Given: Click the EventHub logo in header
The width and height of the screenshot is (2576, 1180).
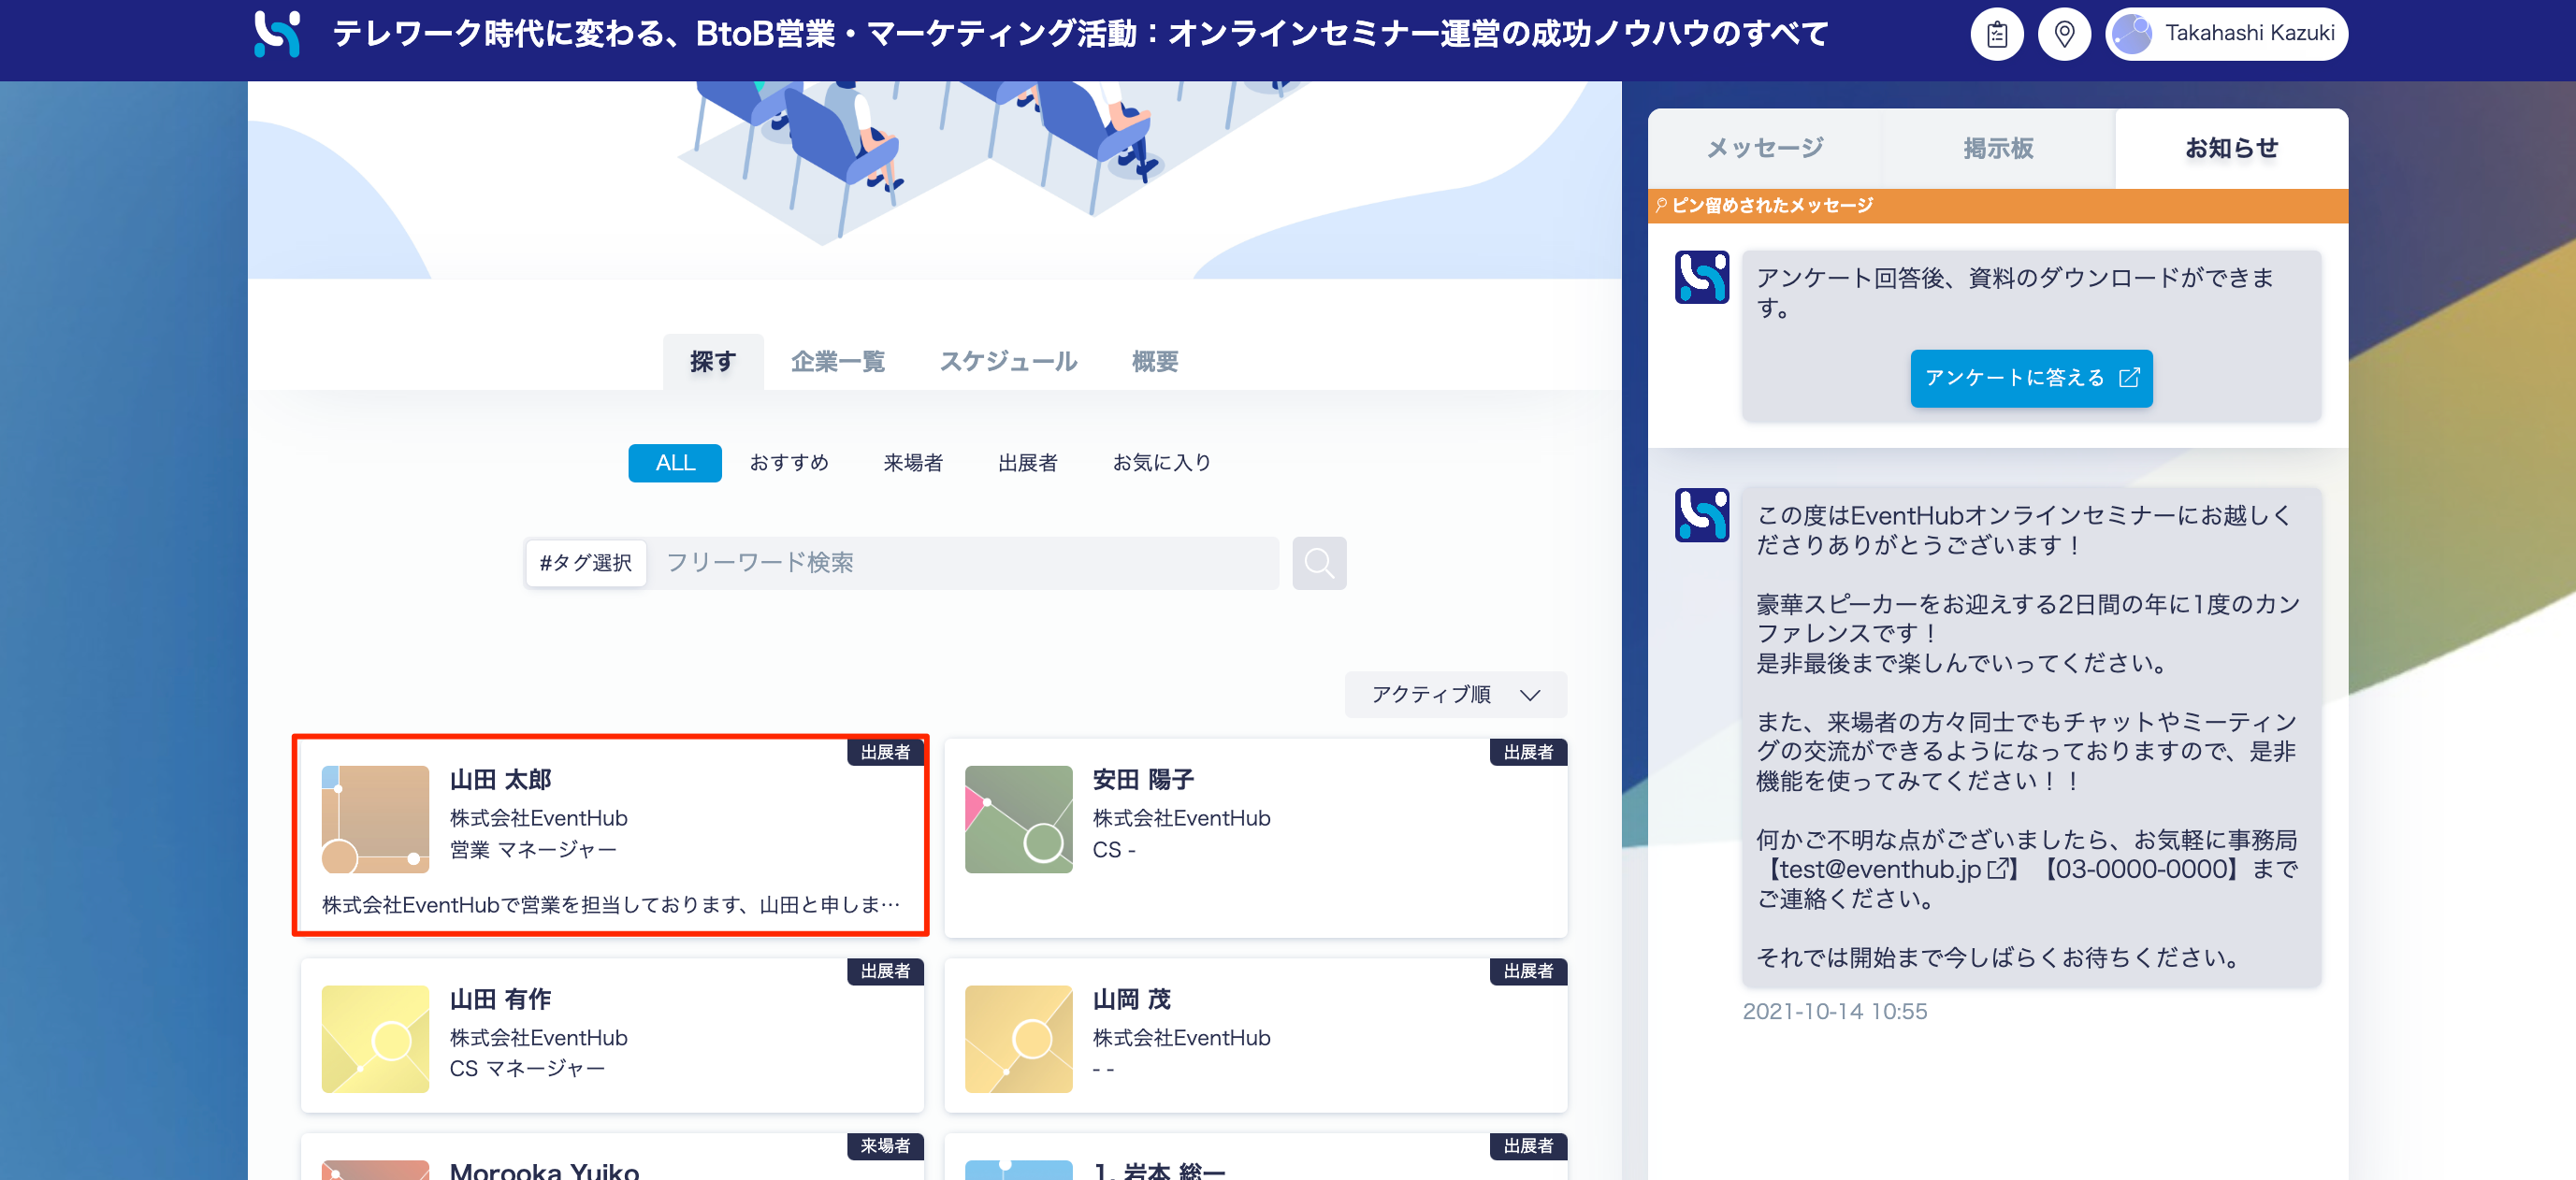Looking at the screenshot, I should click(x=277, y=34).
